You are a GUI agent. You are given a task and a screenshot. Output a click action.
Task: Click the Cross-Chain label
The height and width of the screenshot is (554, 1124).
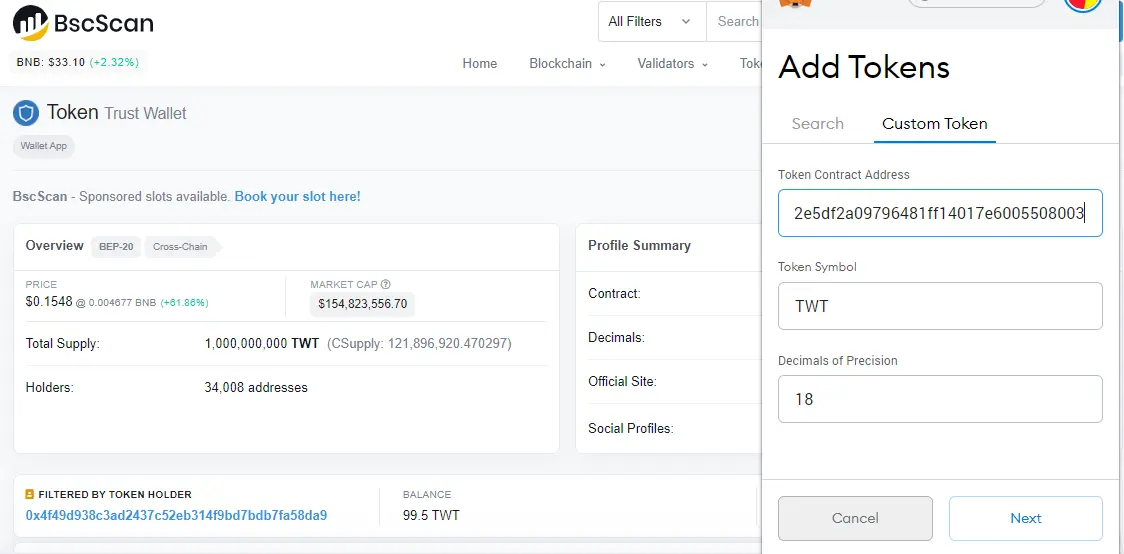click(x=181, y=247)
